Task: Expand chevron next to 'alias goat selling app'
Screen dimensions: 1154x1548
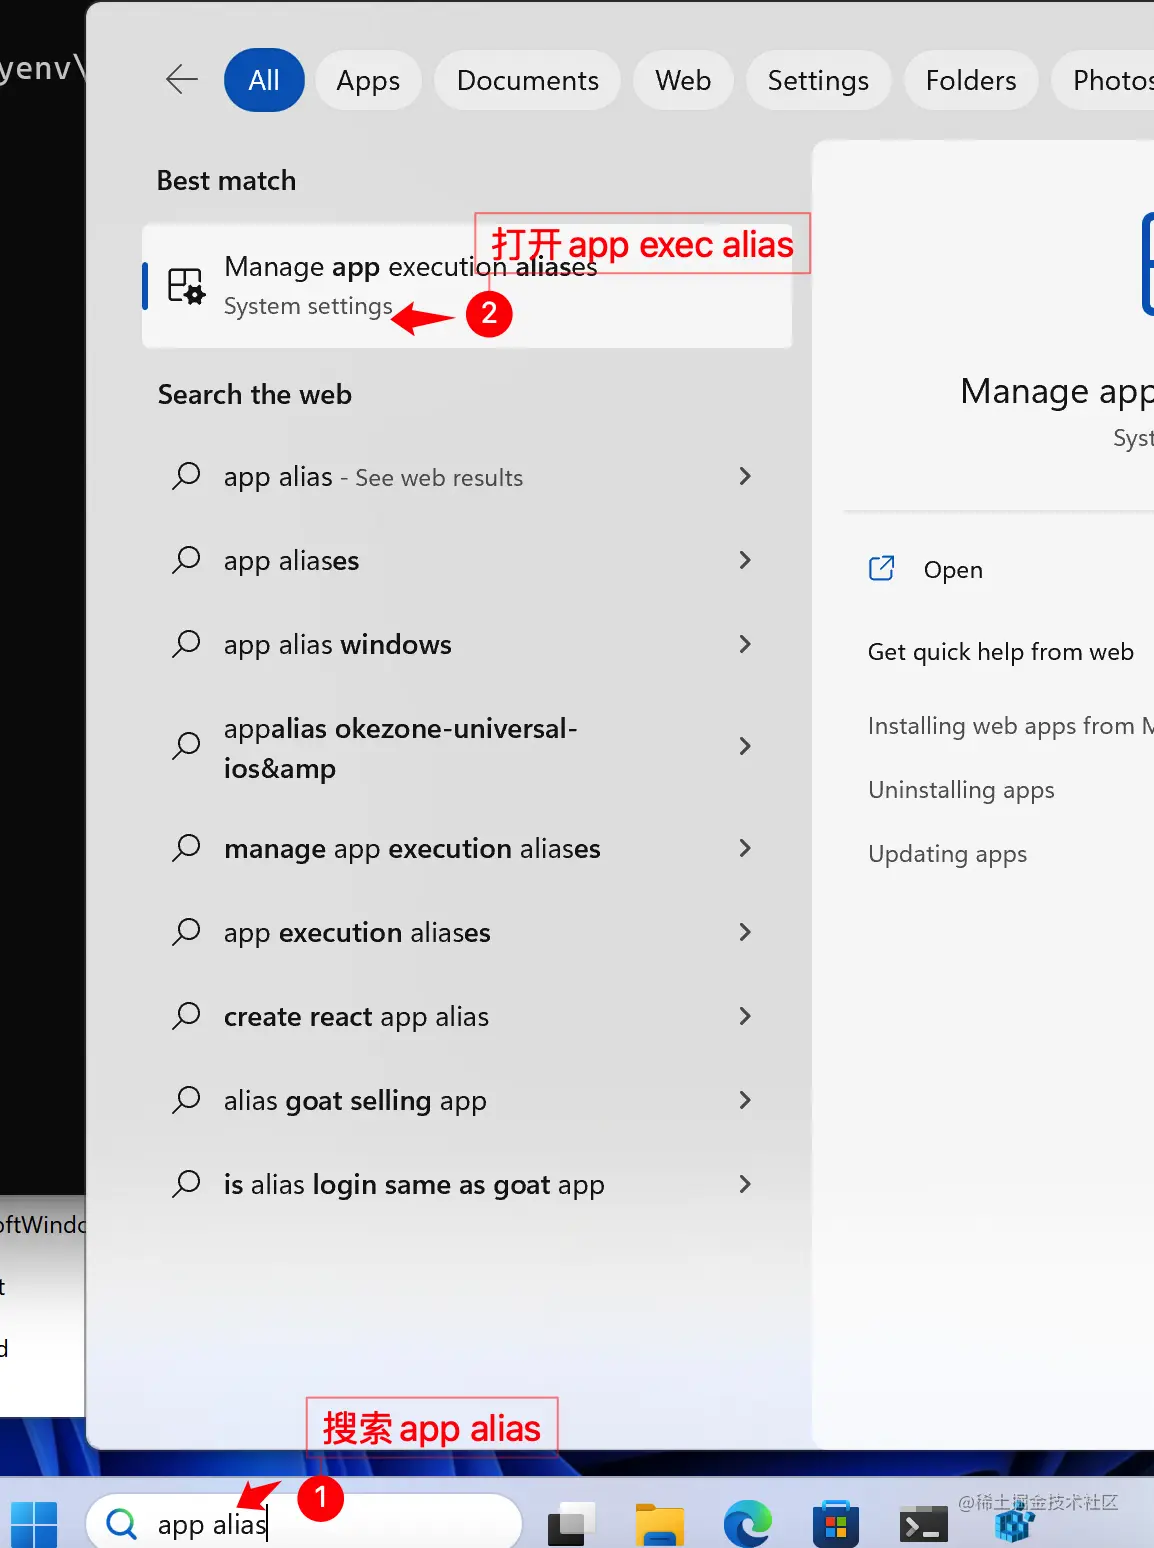Action: (x=744, y=1100)
